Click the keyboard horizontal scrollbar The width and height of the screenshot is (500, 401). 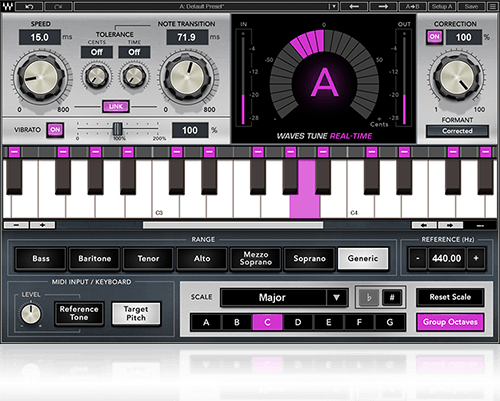[233, 225]
